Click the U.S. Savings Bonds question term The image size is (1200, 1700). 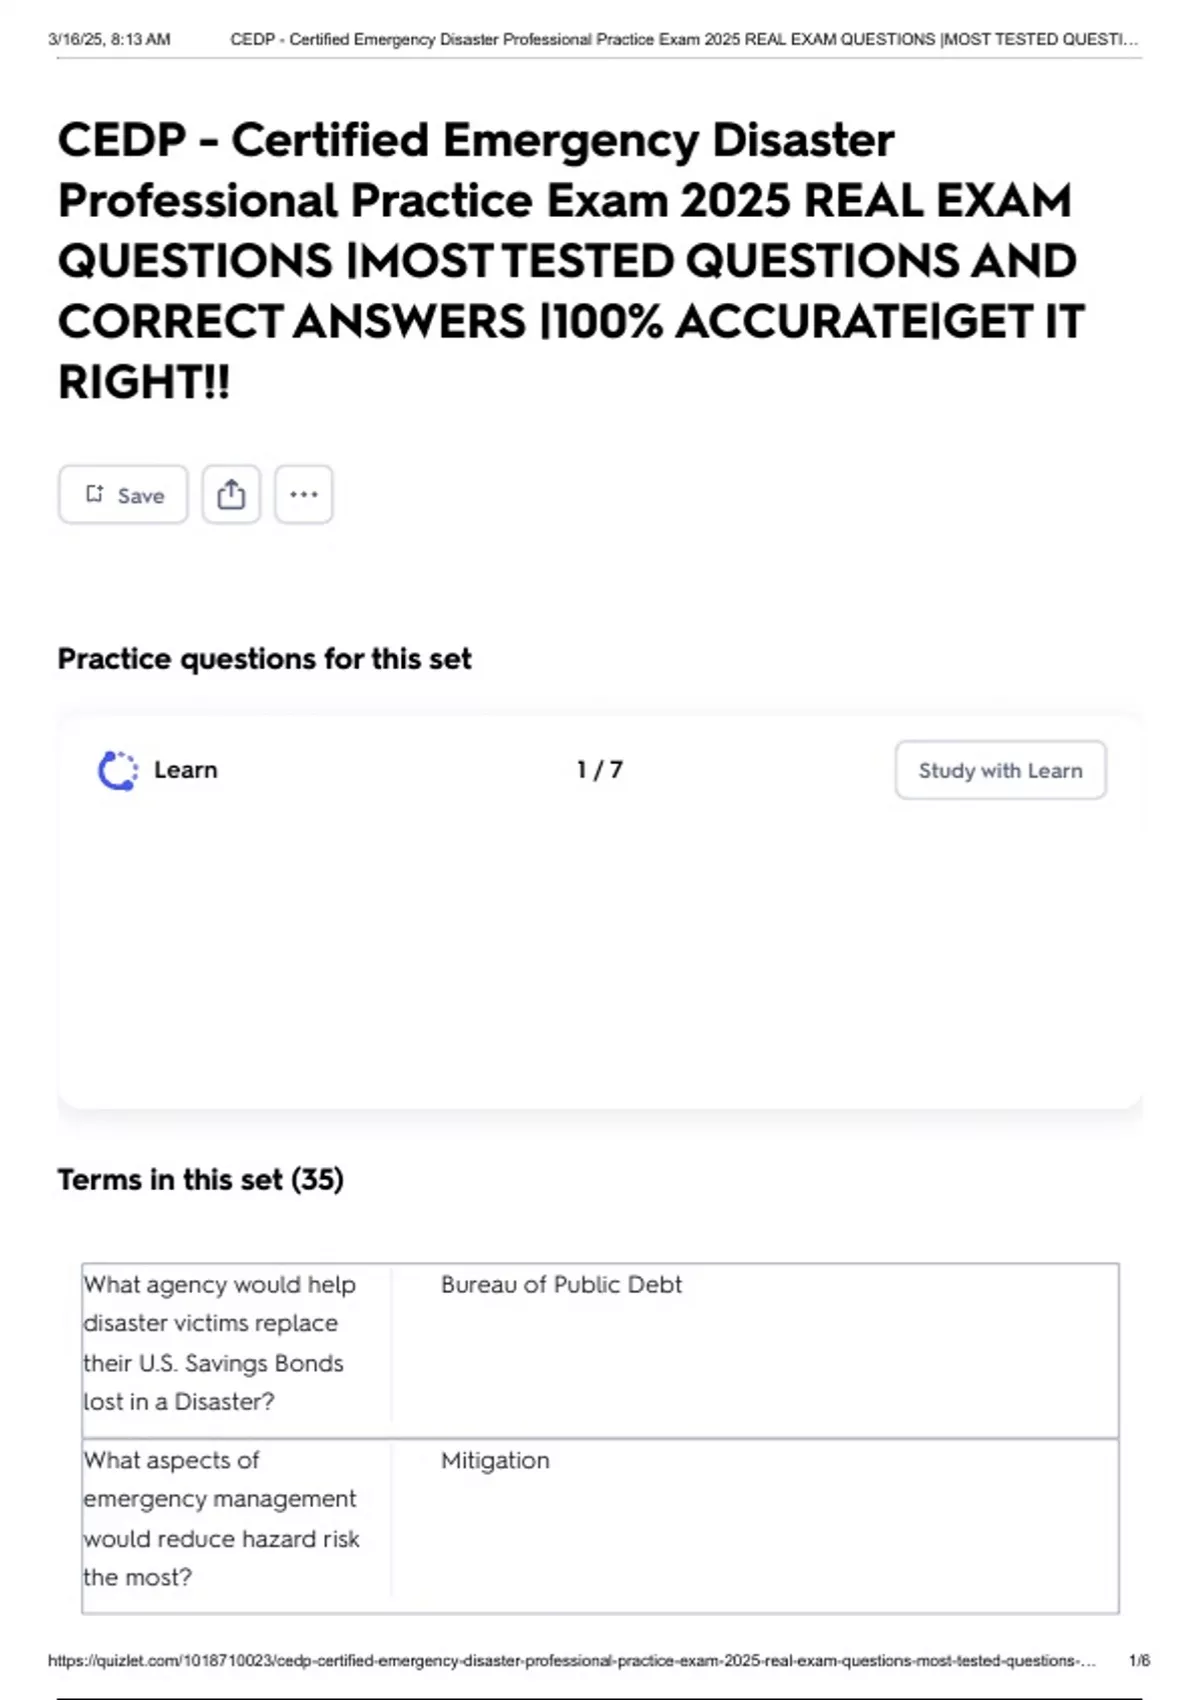pyautogui.click(x=220, y=1343)
